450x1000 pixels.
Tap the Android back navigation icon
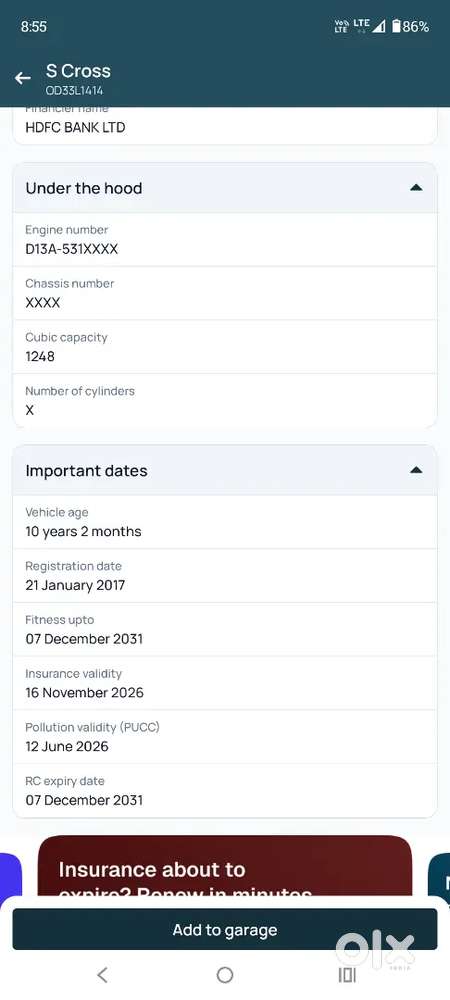click(x=102, y=974)
